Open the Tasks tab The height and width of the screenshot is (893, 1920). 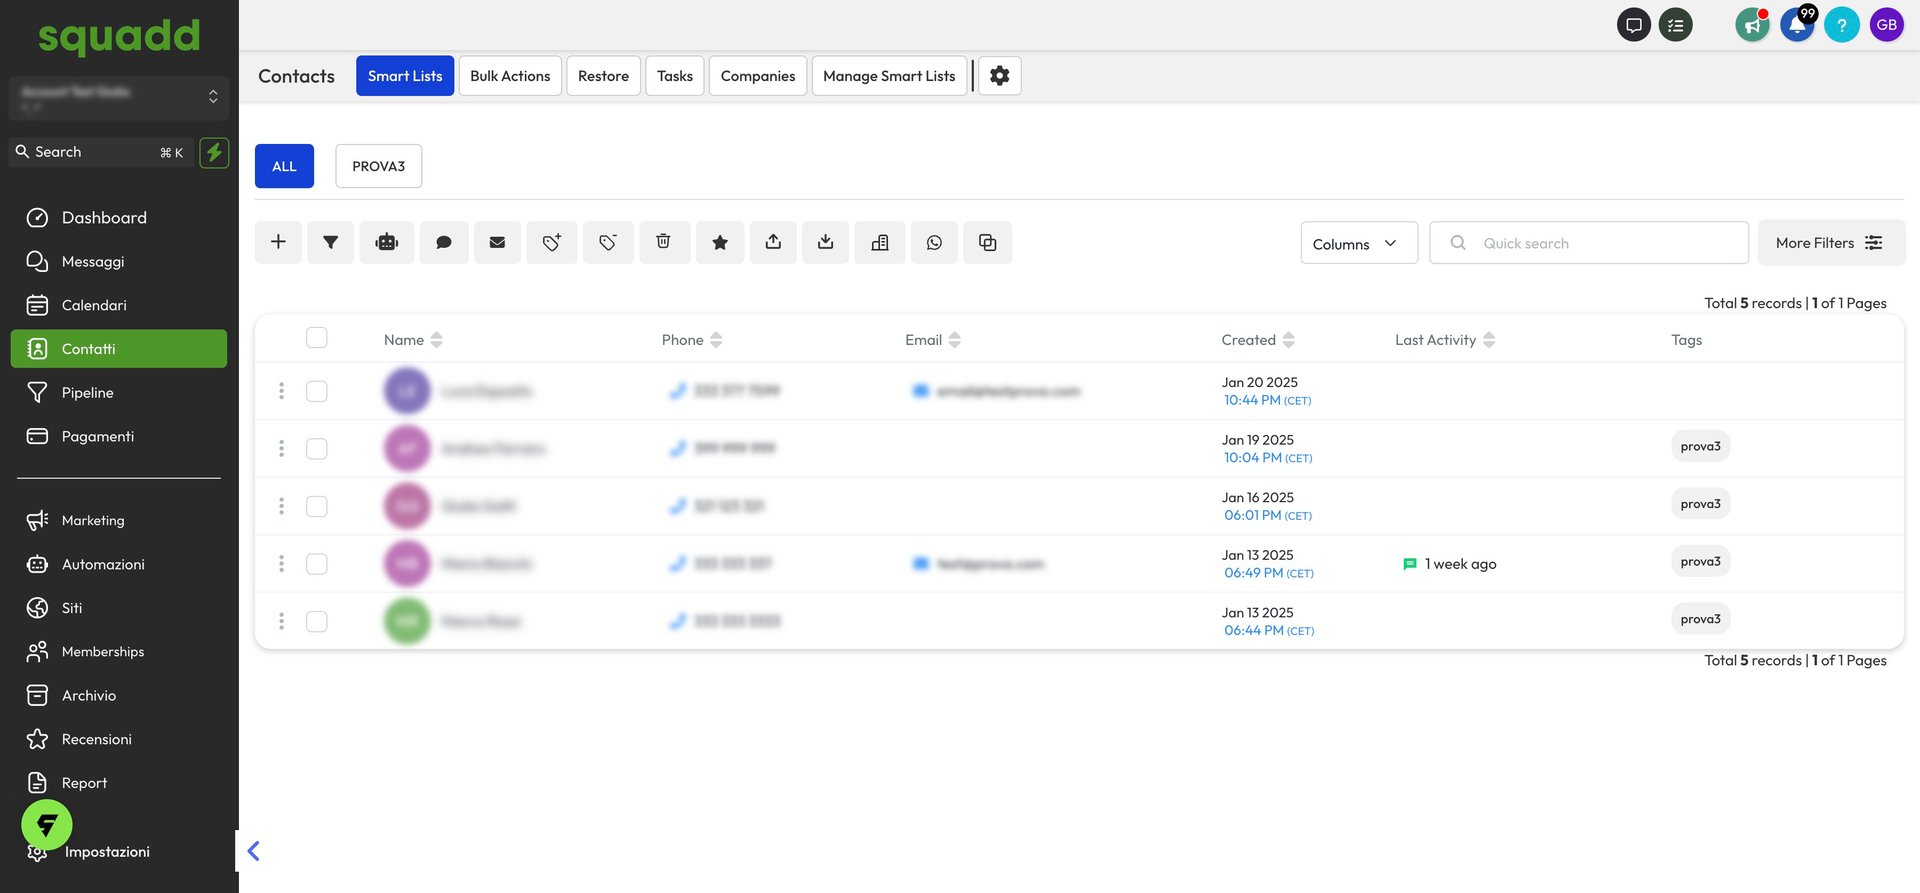tap(675, 76)
